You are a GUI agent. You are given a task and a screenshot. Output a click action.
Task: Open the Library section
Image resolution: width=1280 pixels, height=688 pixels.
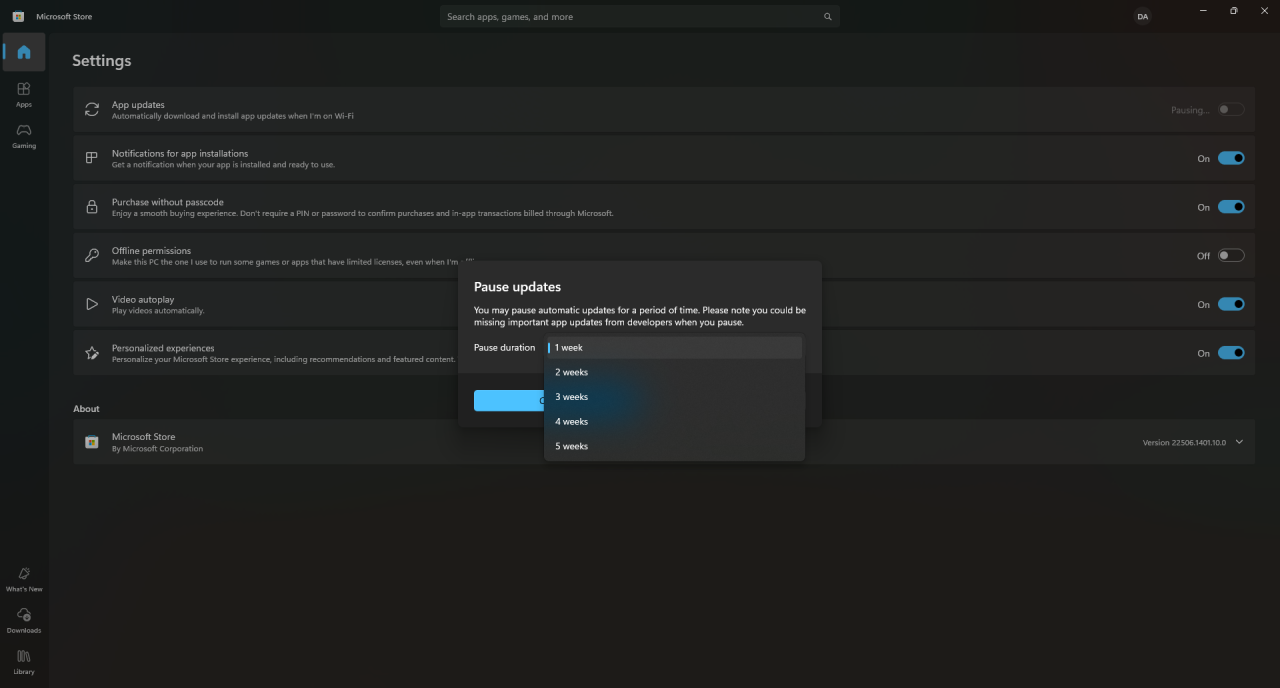tap(23, 662)
